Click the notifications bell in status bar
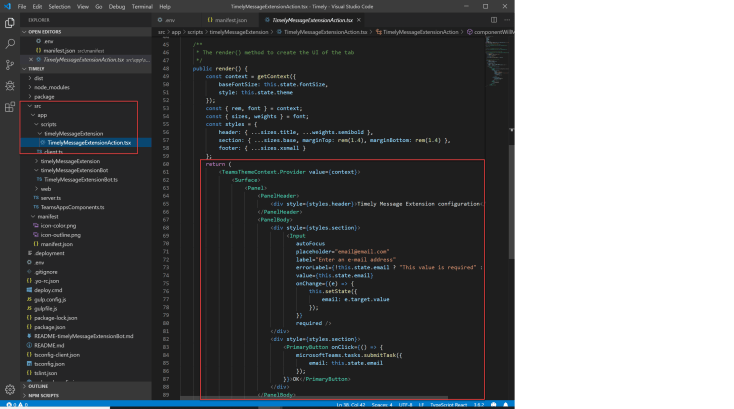 (x=506, y=405)
